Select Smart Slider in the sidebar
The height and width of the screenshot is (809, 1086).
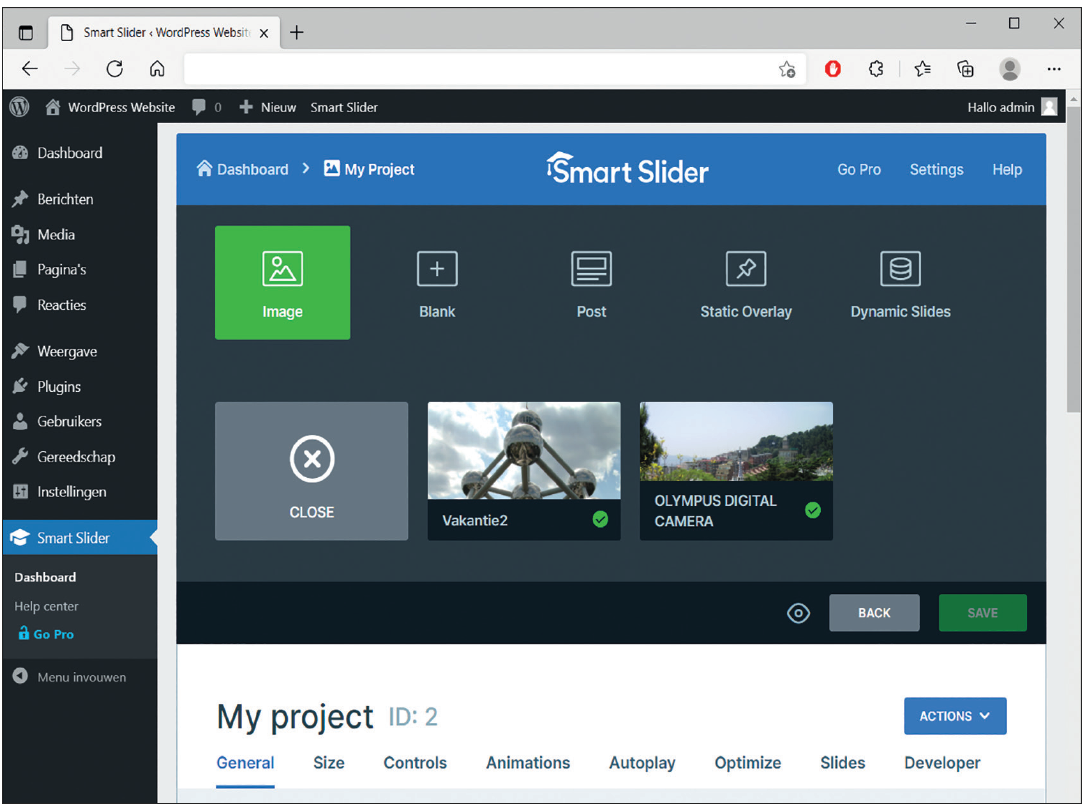(x=80, y=537)
